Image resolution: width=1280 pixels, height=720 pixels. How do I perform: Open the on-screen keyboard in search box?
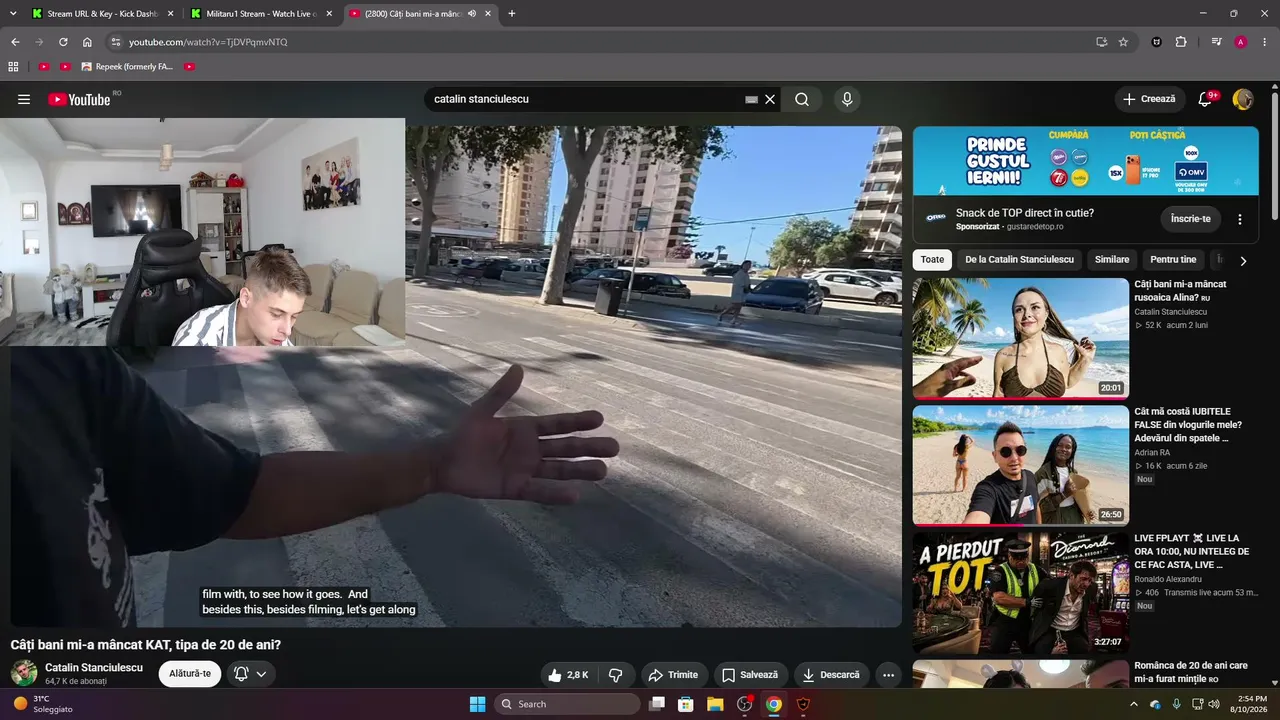pyautogui.click(x=752, y=99)
